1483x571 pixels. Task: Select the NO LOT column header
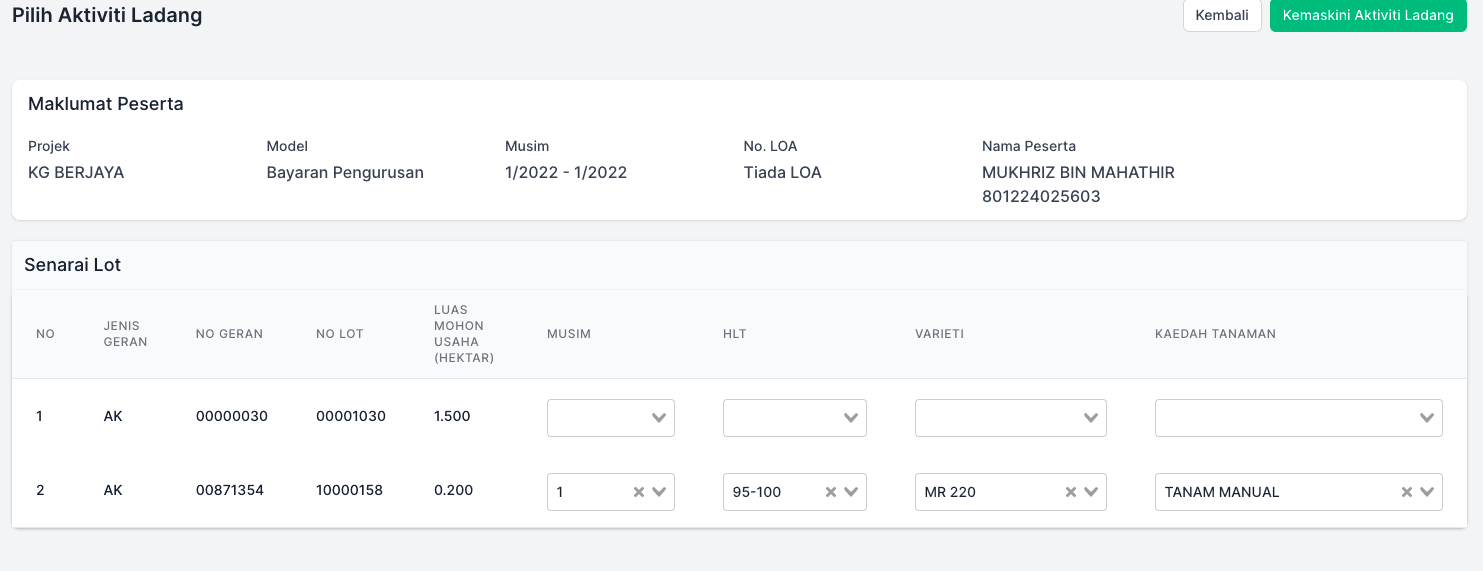tap(340, 334)
